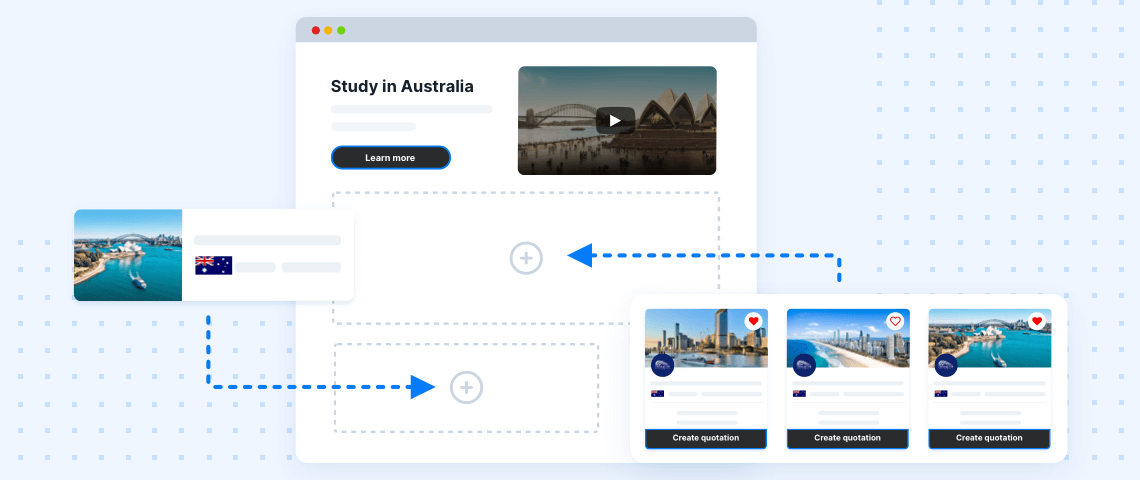Click the large Australian flag on floating card
The image size is (1140, 480).
[x=214, y=265]
